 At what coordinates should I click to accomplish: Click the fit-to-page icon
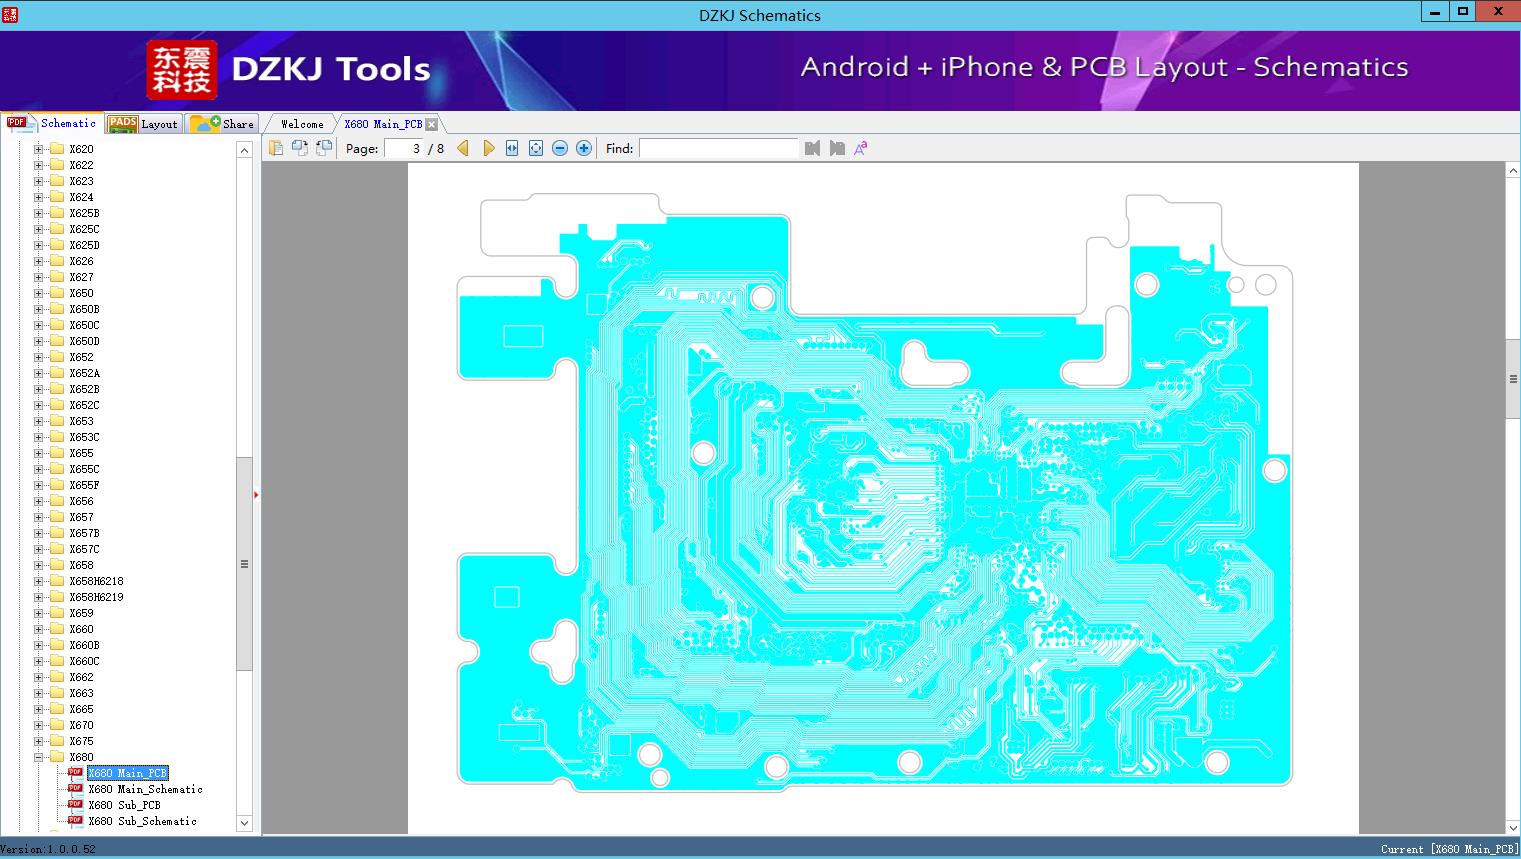(536, 148)
